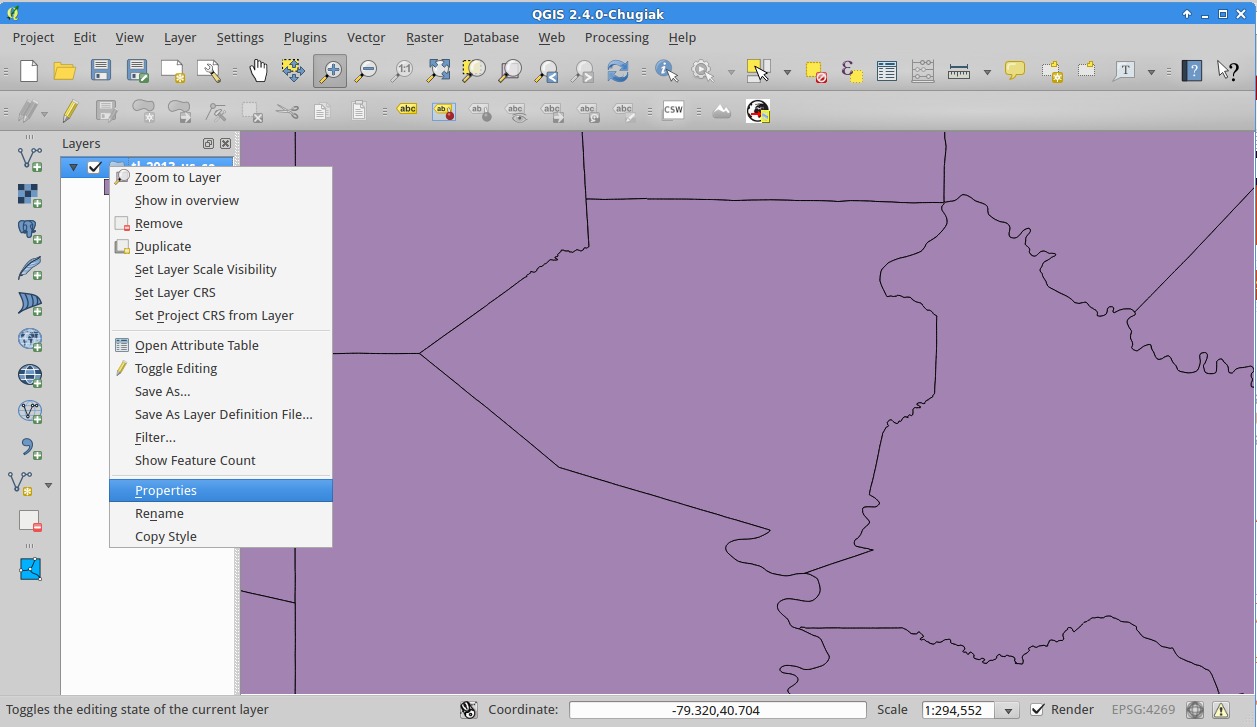The height and width of the screenshot is (727, 1257).
Task: Click the EPSG:4269 CRS status label
Action: point(1143,710)
